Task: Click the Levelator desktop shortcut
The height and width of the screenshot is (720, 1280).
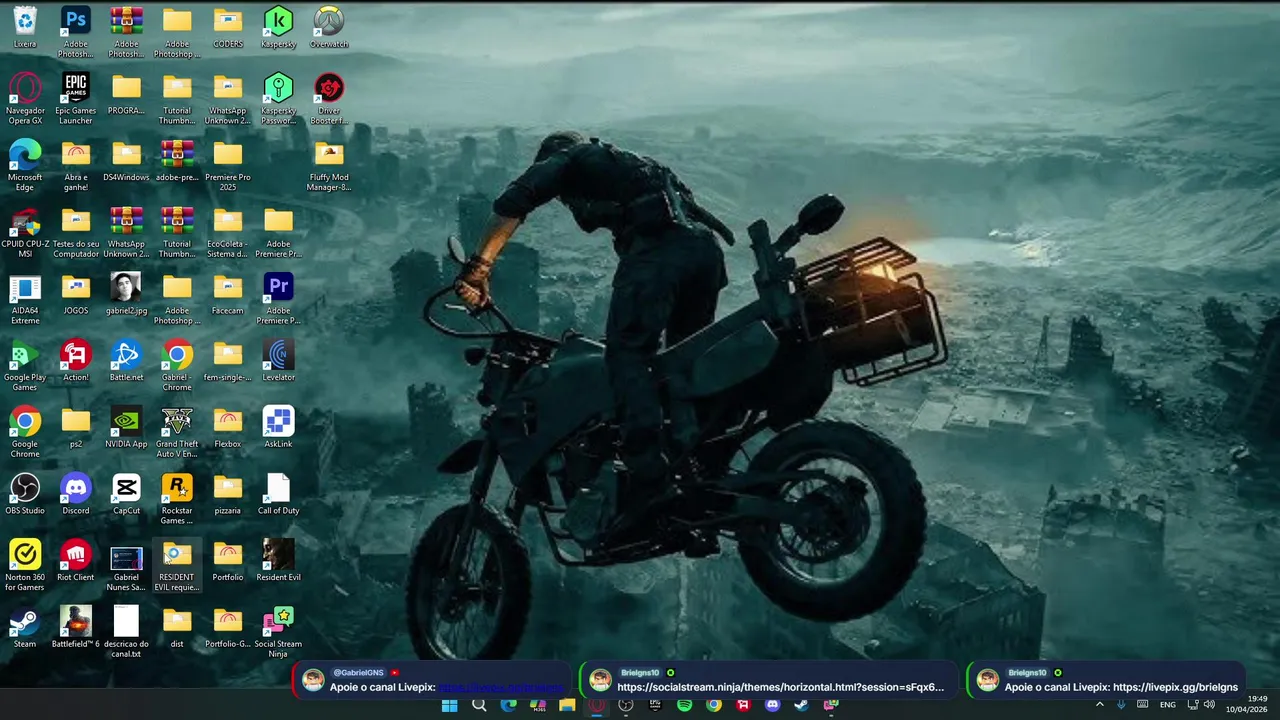Action: pyautogui.click(x=278, y=361)
